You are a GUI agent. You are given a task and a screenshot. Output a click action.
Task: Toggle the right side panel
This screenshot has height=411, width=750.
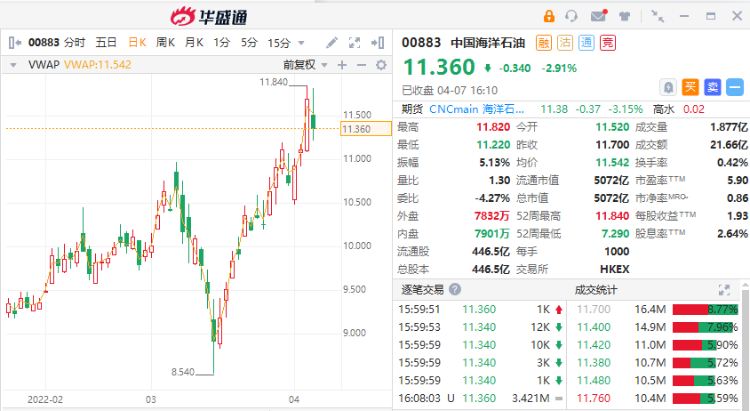[x=378, y=43]
